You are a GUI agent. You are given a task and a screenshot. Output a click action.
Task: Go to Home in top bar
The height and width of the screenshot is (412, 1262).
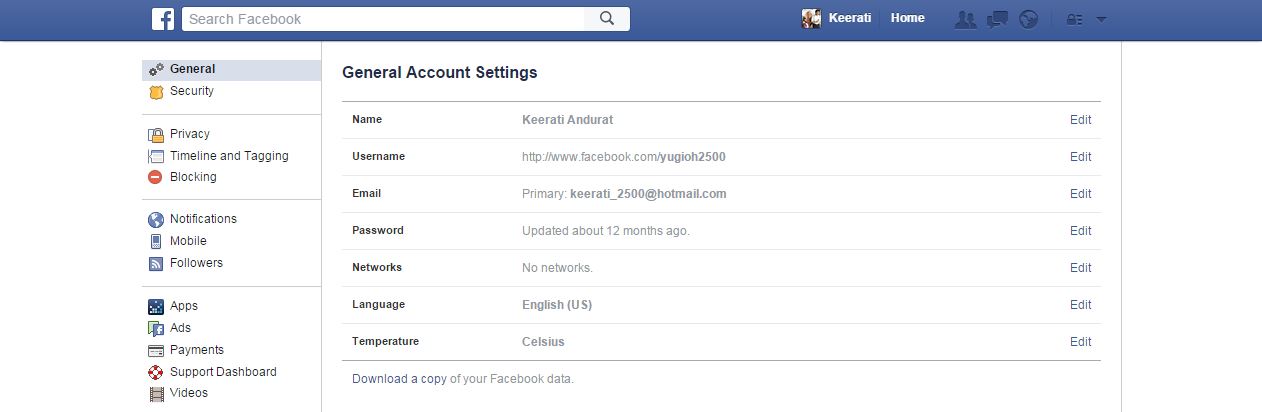pos(907,18)
